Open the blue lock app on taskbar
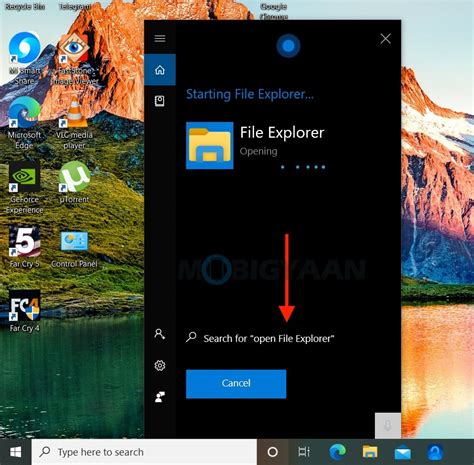Screen dimensions: 474x465 (x=435, y=452)
